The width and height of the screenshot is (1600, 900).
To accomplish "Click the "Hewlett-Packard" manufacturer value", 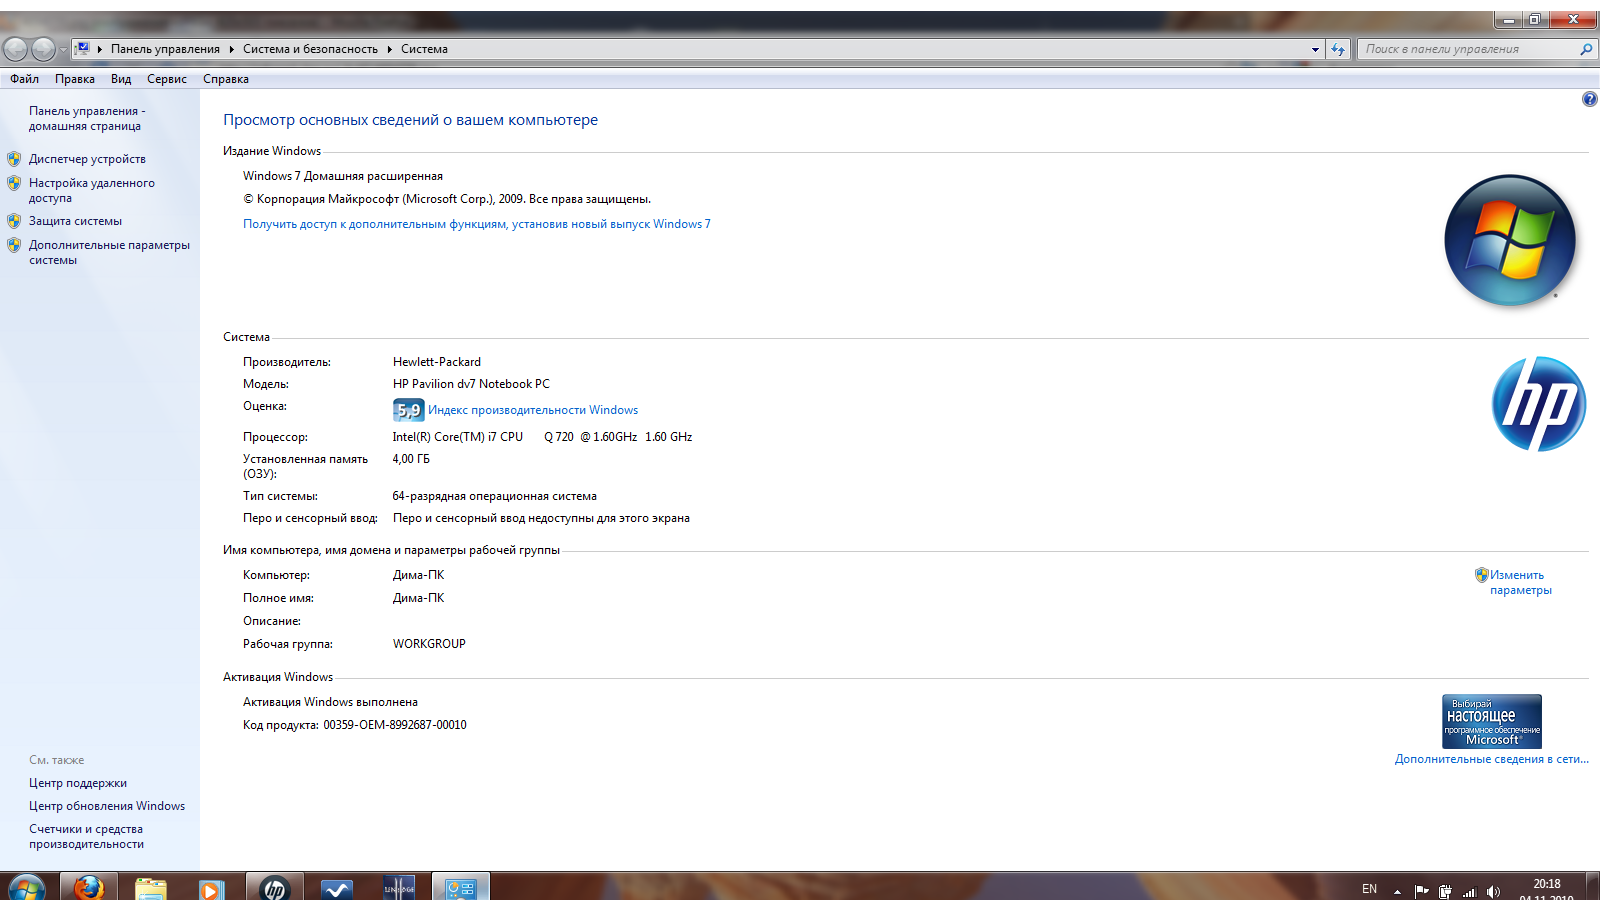I will pos(437,362).
